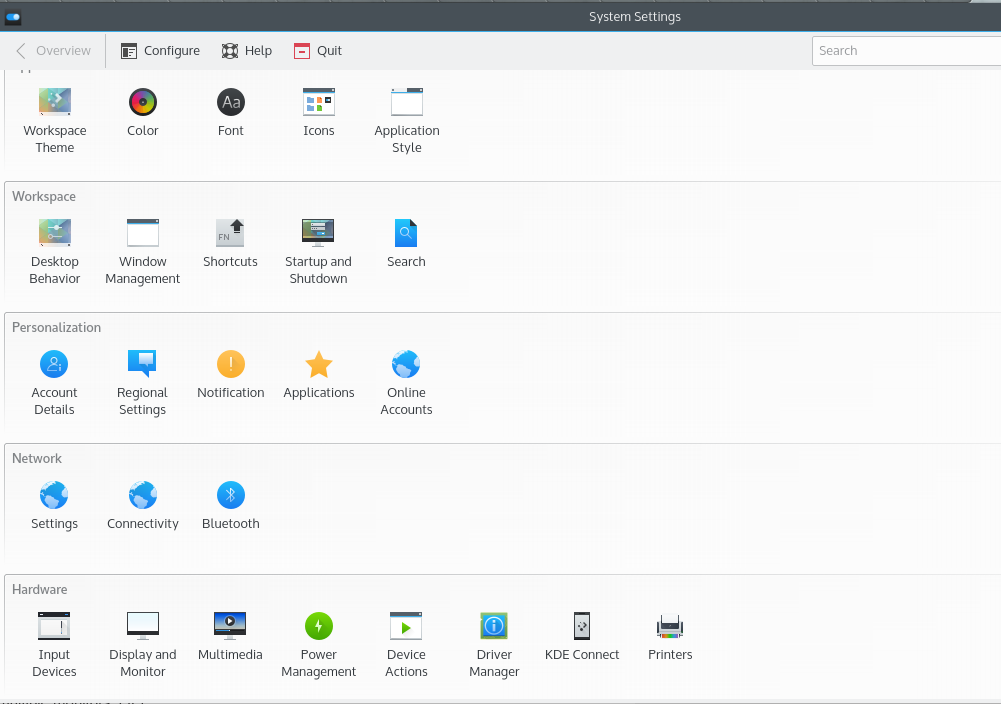Open the Help menu
This screenshot has height=704, width=1001.
[246, 51]
